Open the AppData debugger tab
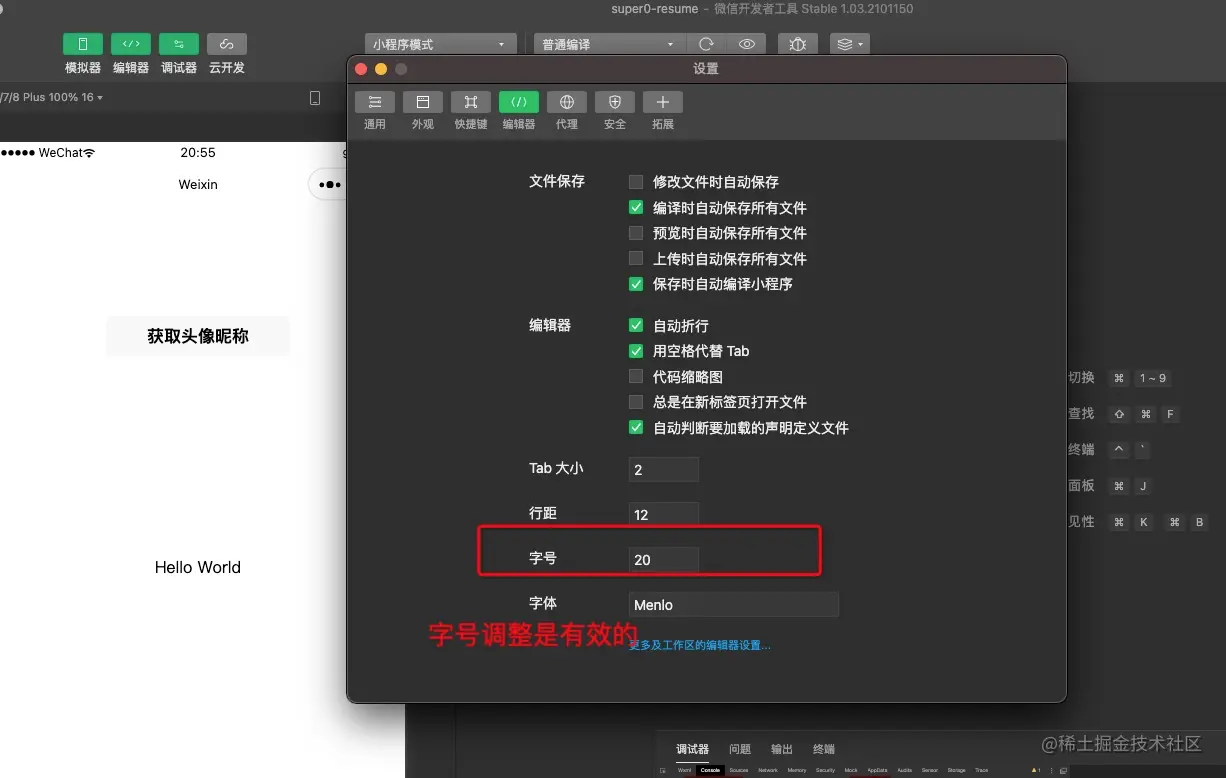This screenshot has width=1226, height=778. [x=877, y=770]
